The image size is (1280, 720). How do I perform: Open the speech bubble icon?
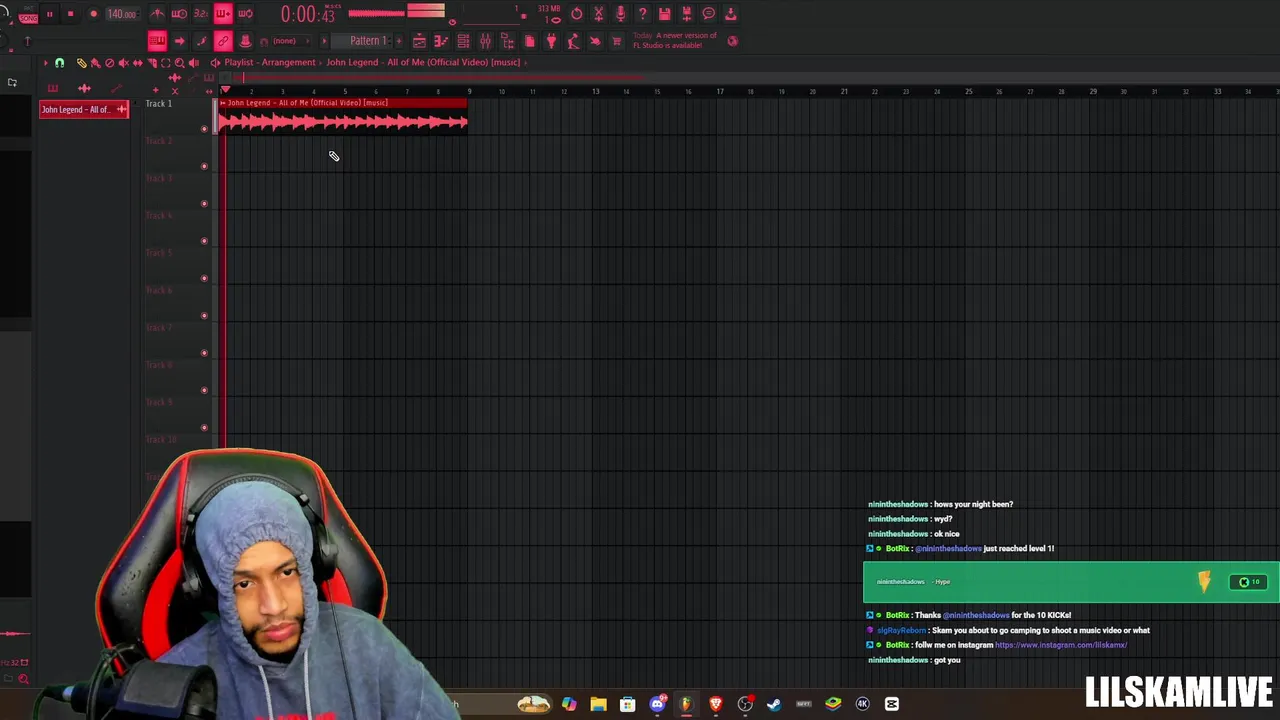click(x=709, y=14)
